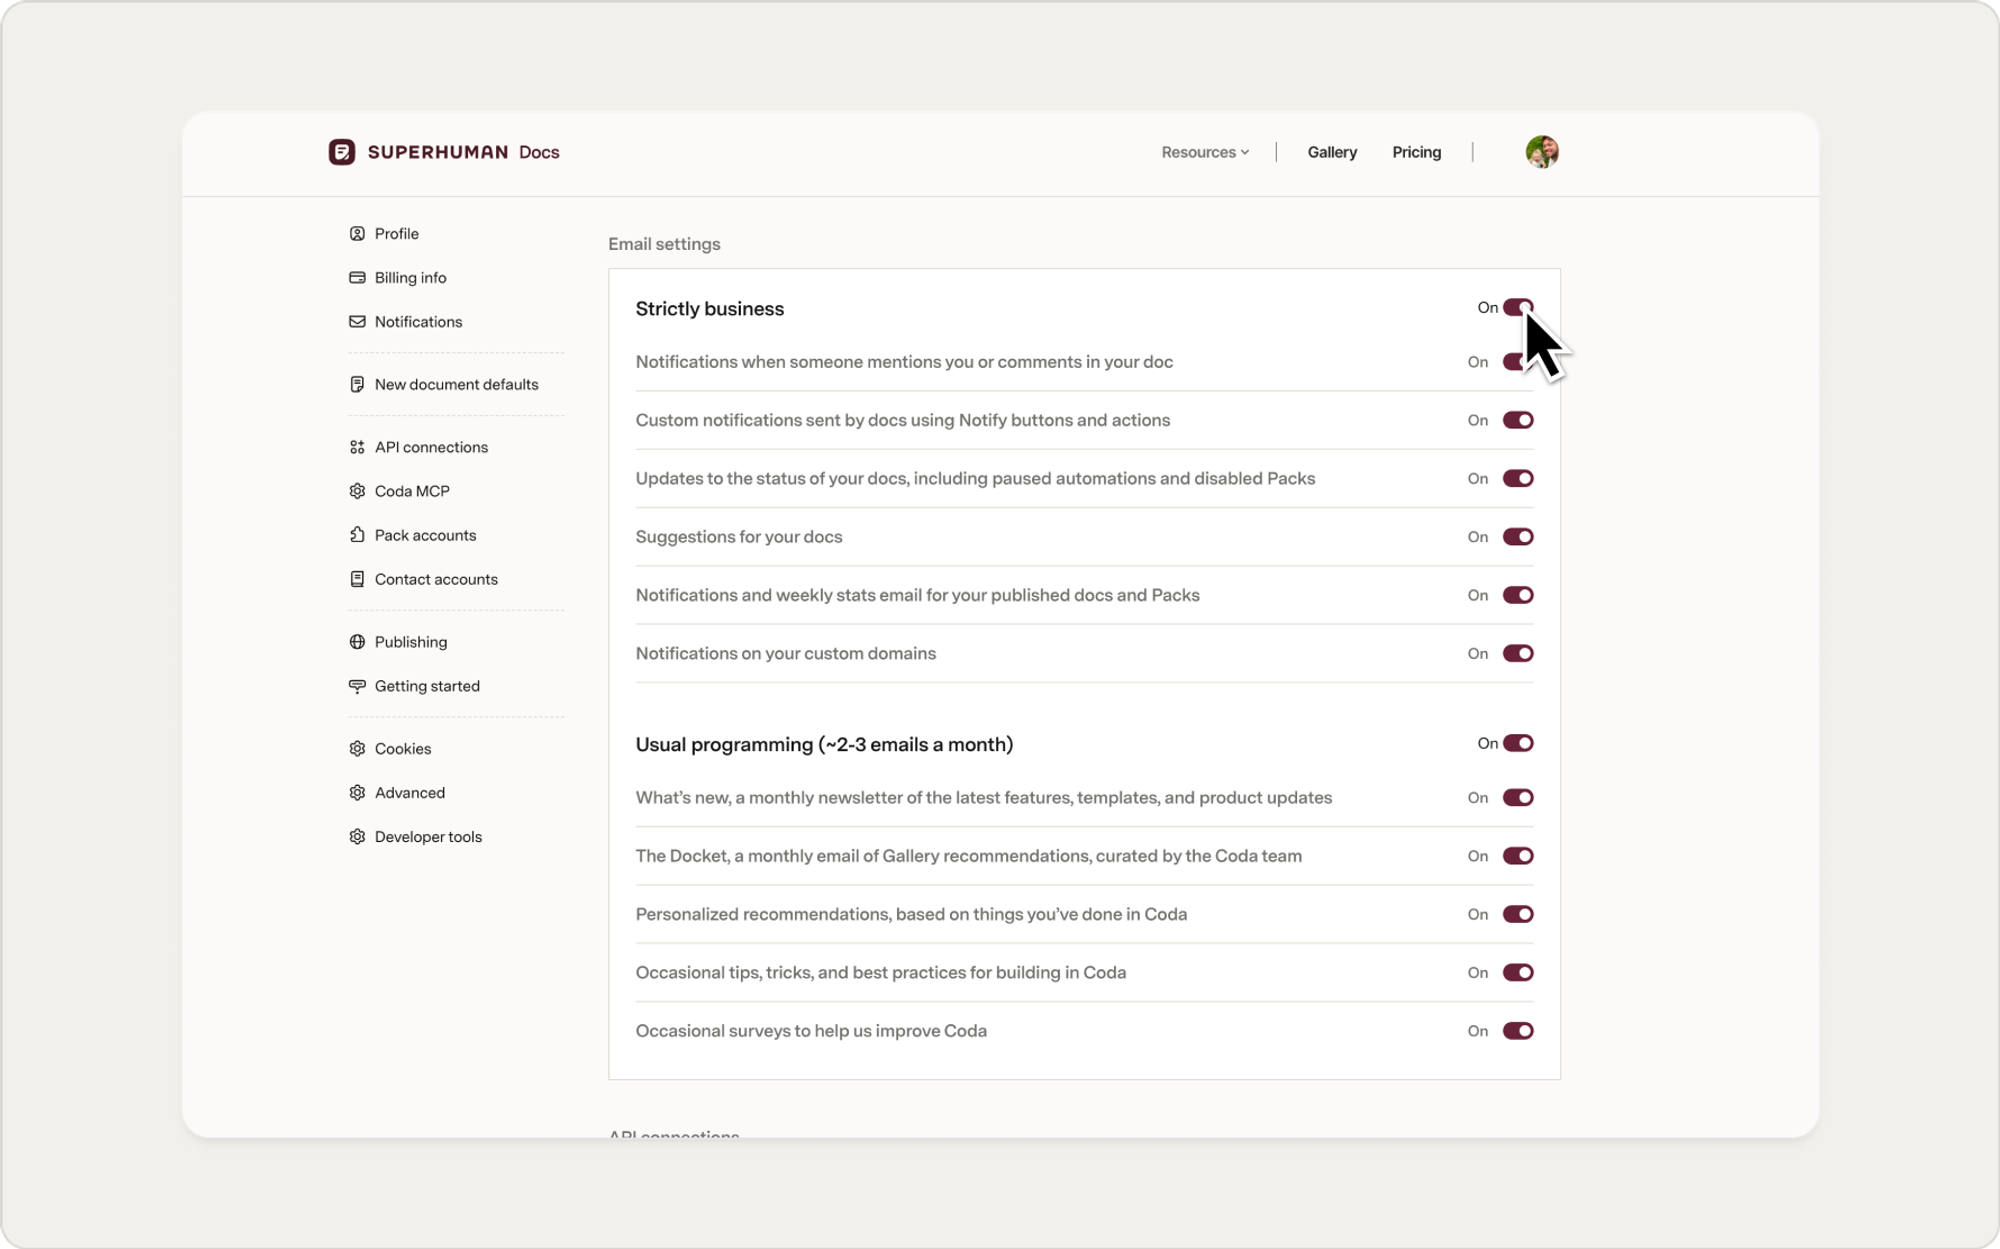This screenshot has height=1249, width=2000.
Task: Toggle Notifications on your custom domains
Action: coord(1517,654)
